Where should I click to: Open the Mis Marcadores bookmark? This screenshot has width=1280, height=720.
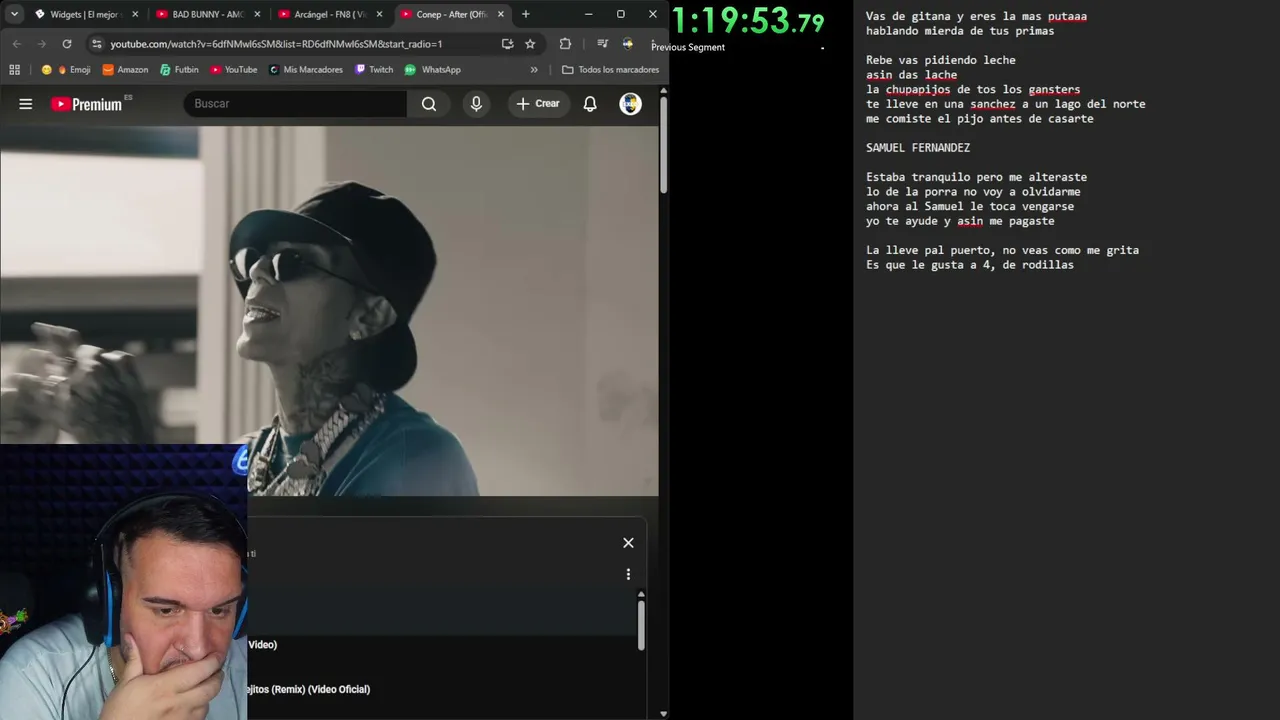coord(306,70)
